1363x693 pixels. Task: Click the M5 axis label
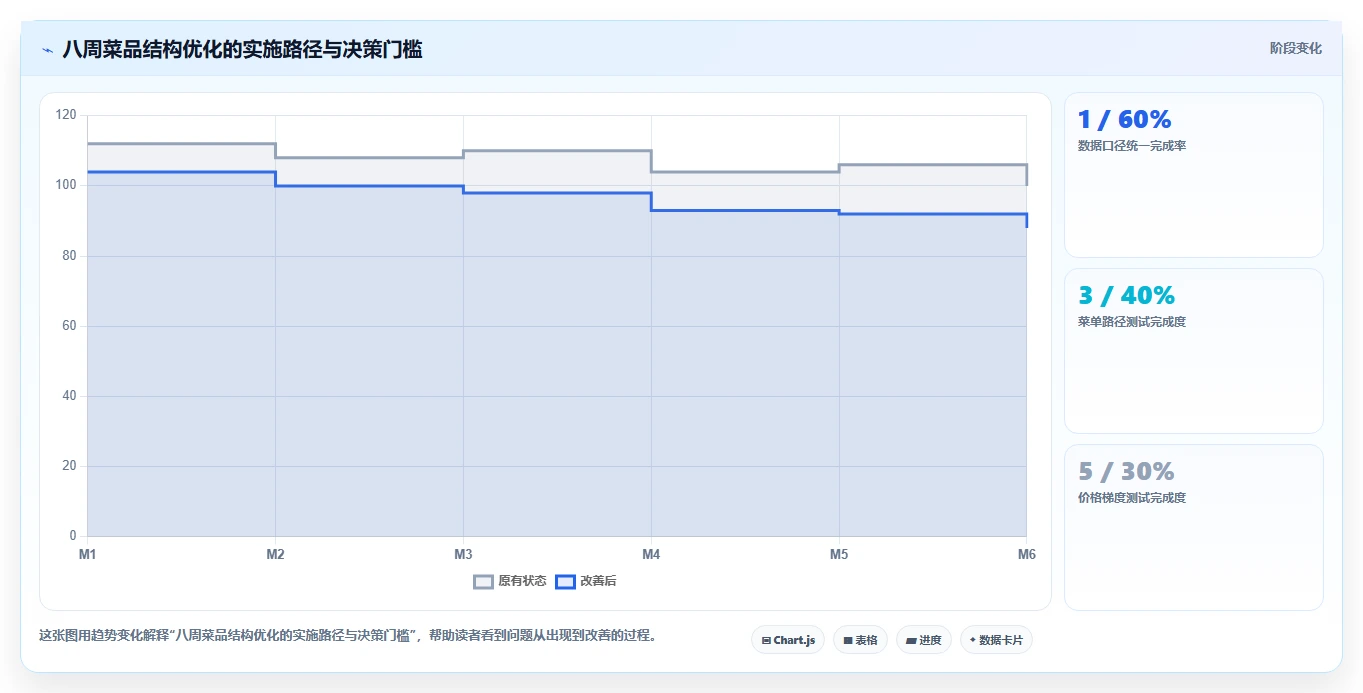[839, 554]
